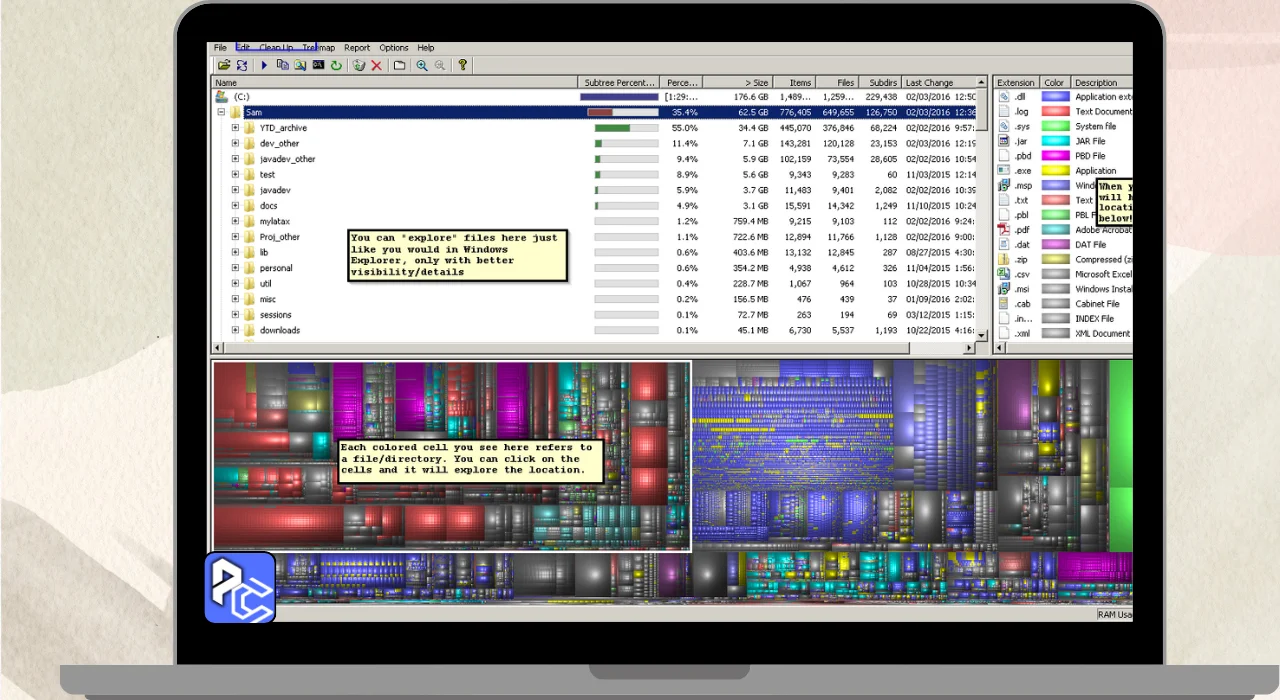The width and height of the screenshot is (1280, 700).
Task: Select the magenta .pbd color swatch
Action: click(1055, 156)
